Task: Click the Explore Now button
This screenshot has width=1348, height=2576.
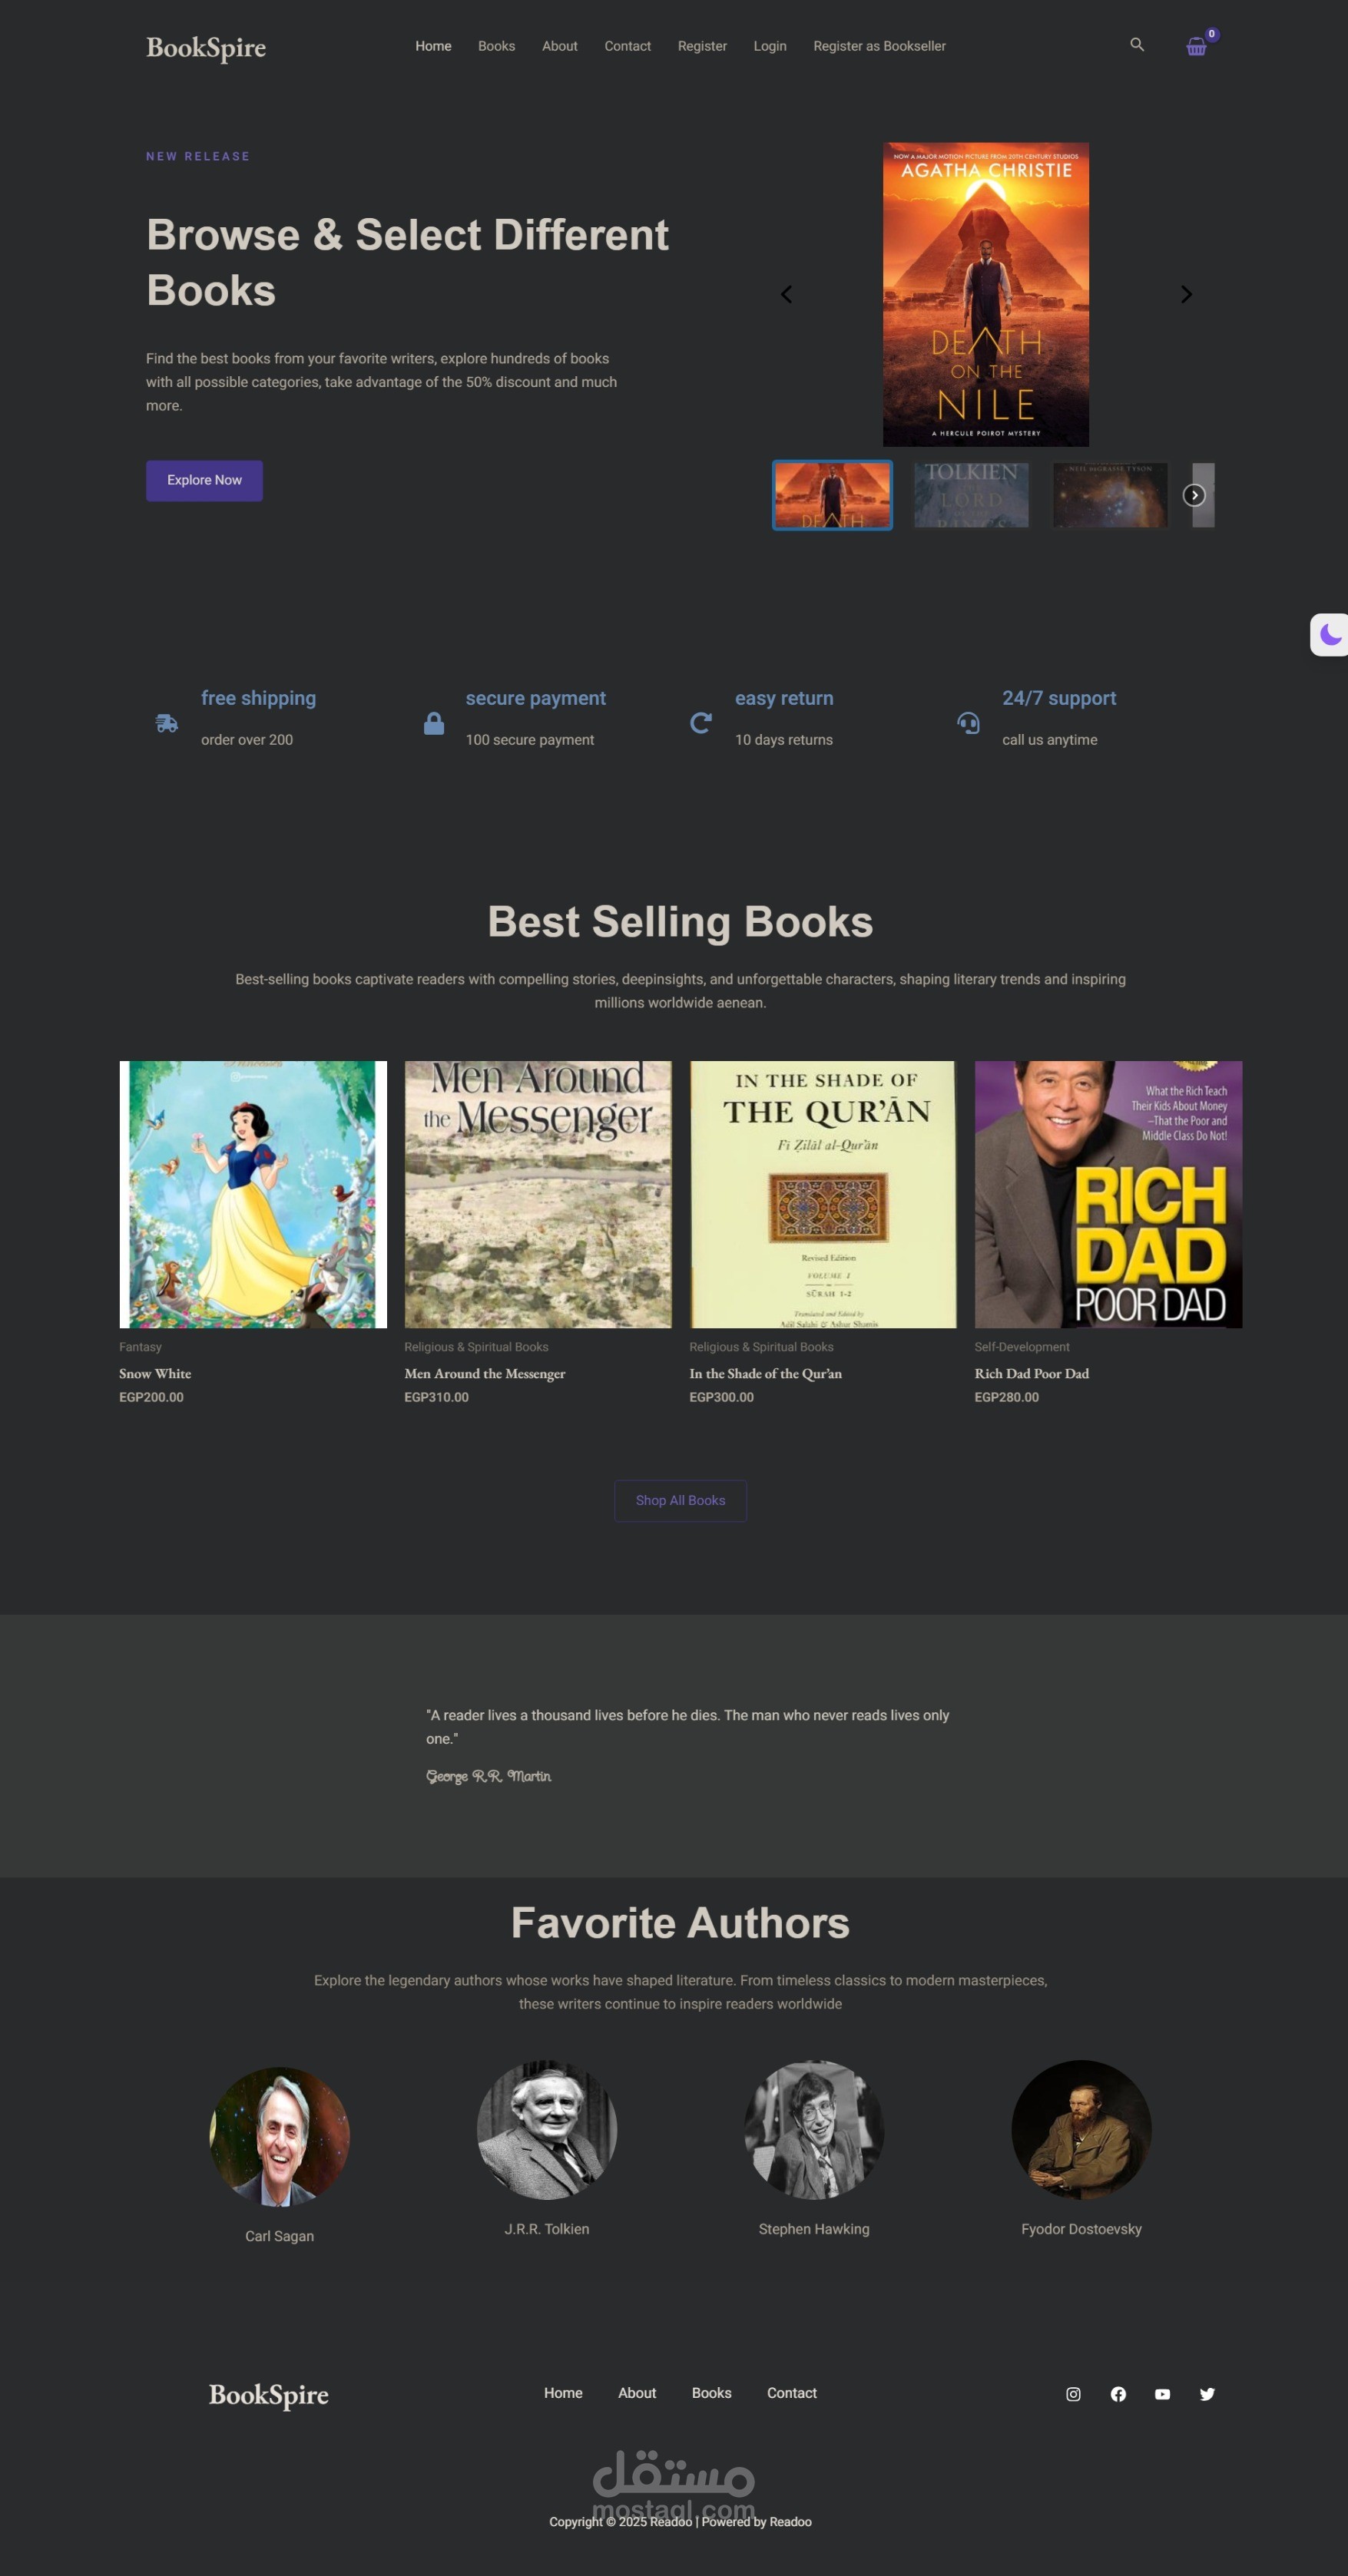Action: 204,481
